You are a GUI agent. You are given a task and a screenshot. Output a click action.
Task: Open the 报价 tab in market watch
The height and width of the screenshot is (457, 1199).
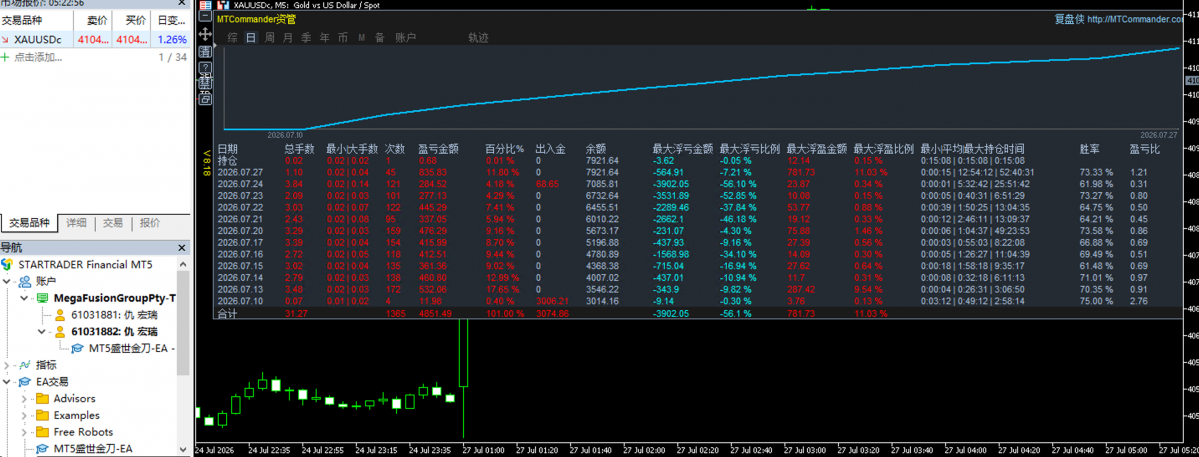coord(151,223)
